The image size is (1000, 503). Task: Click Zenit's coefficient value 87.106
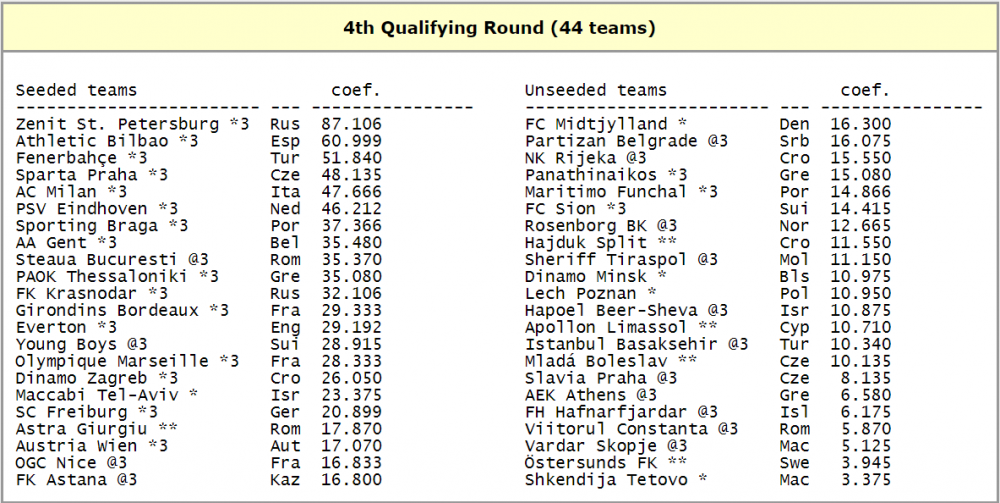coord(351,124)
